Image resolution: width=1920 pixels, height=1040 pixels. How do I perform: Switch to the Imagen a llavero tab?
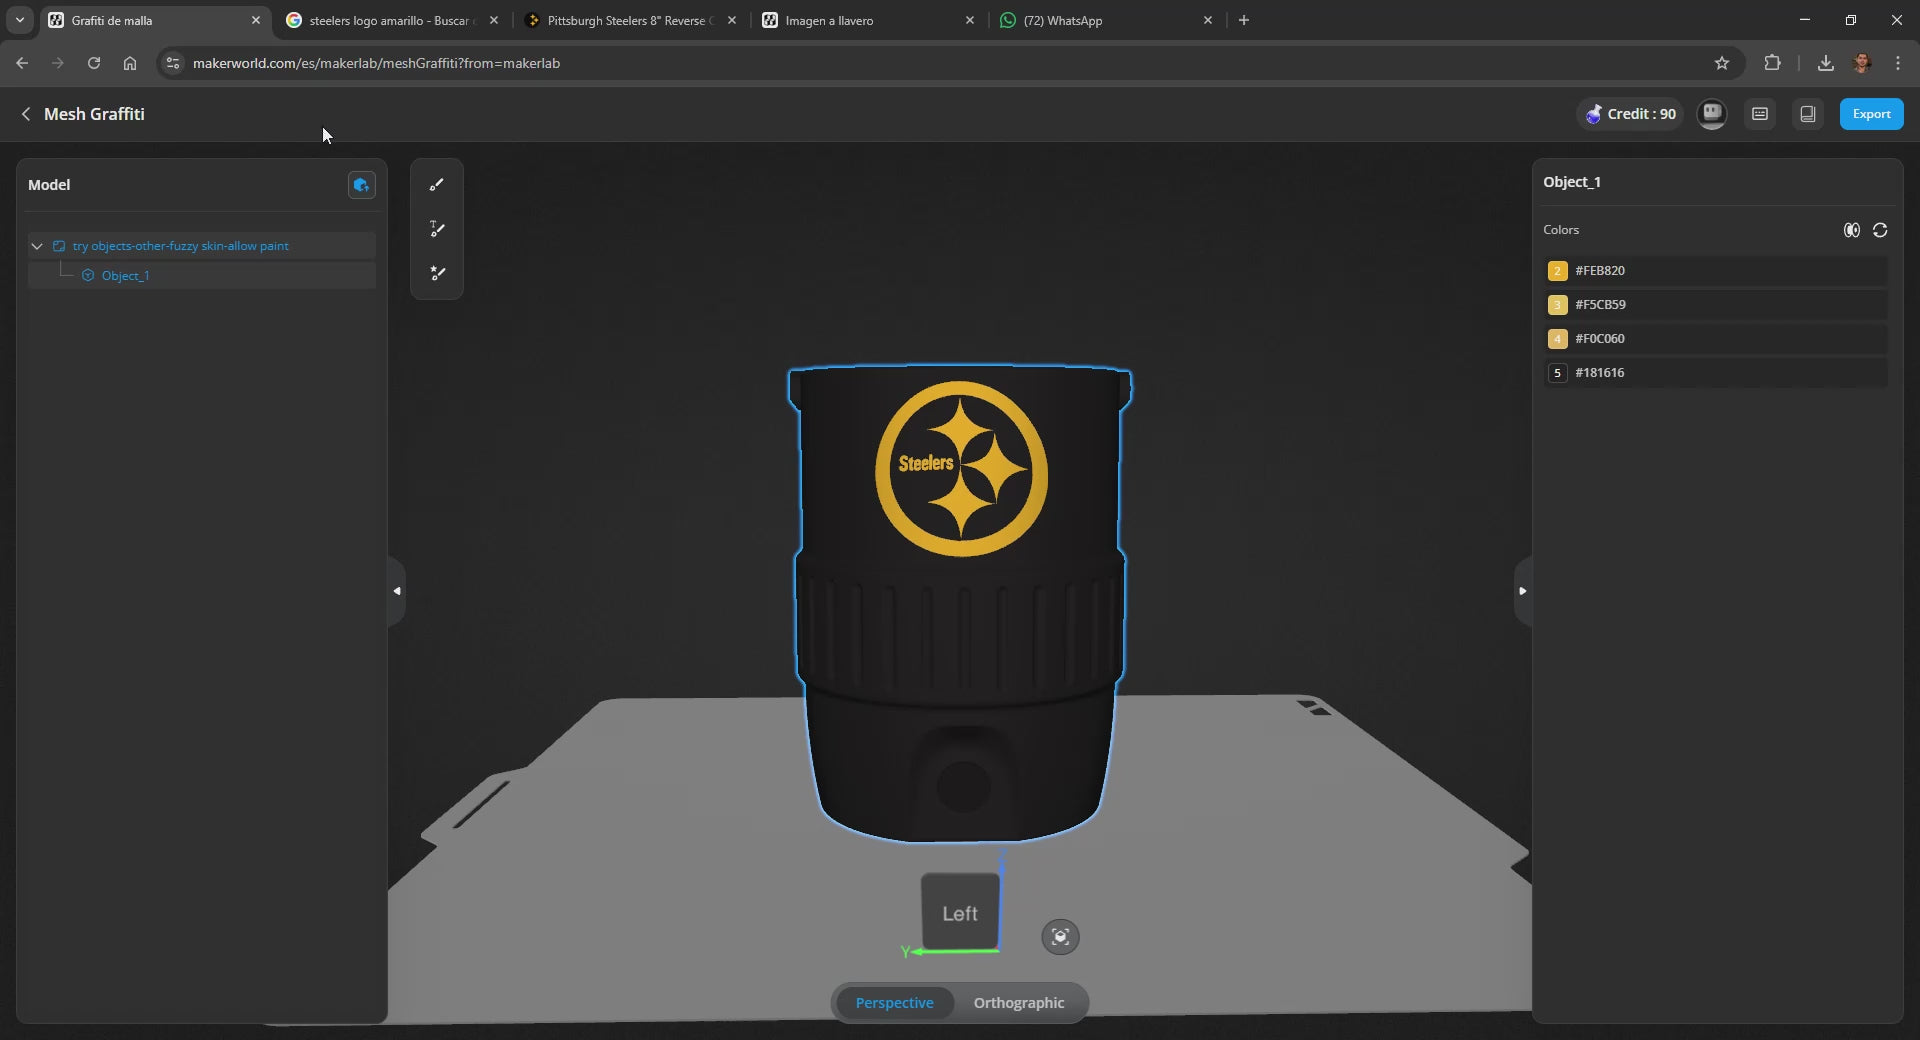(x=869, y=20)
